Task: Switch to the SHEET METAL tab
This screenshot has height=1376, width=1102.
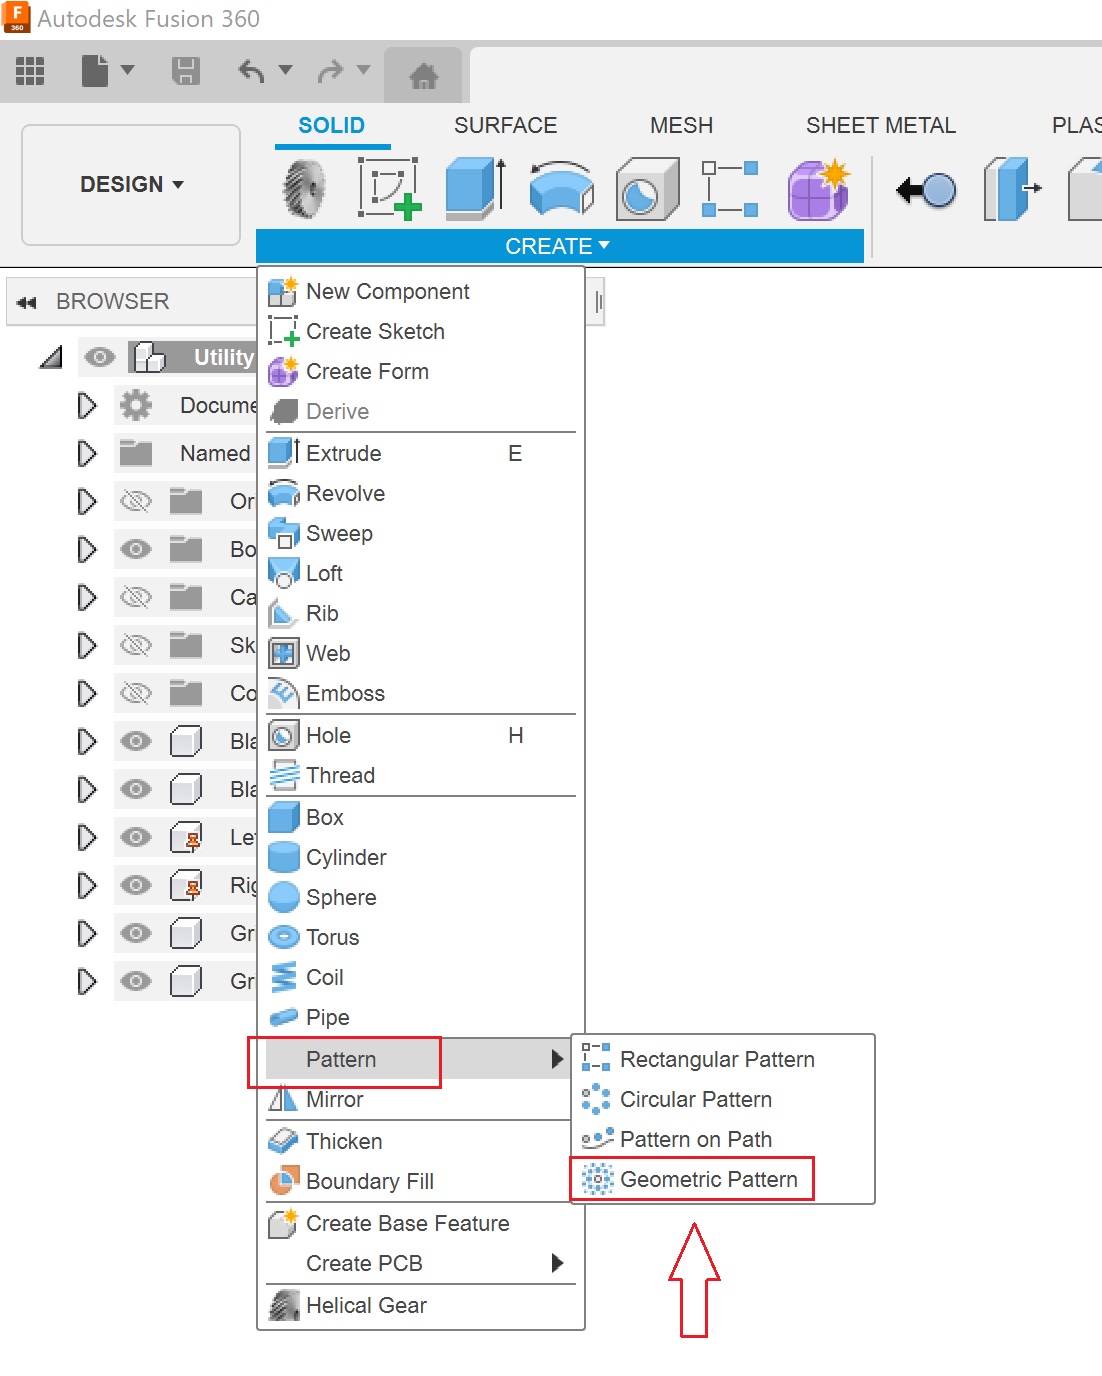Action: pyautogui.click(x=881, y=125)
